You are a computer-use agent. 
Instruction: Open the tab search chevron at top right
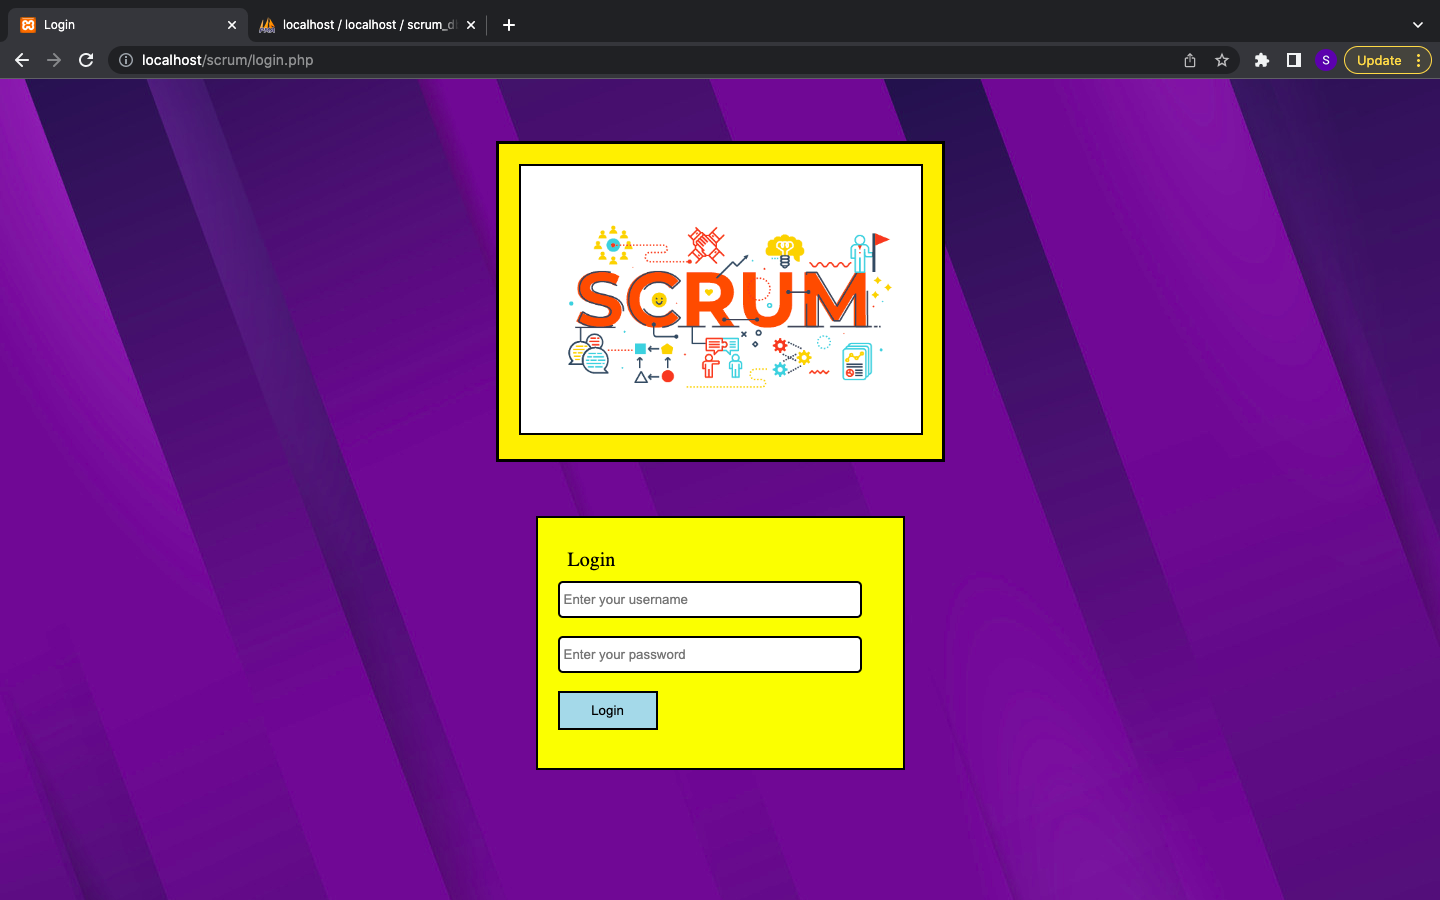pos(1417,24)
